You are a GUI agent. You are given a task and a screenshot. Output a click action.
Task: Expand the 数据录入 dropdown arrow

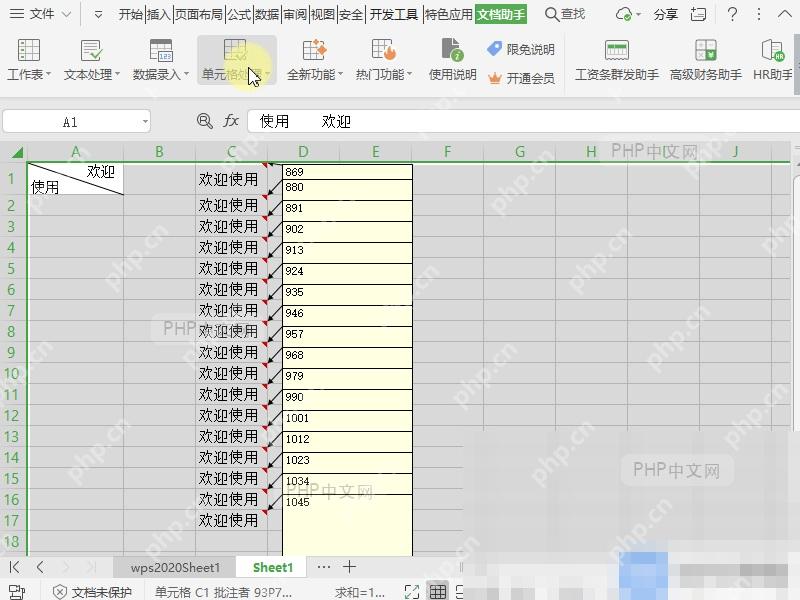point(187,75)
